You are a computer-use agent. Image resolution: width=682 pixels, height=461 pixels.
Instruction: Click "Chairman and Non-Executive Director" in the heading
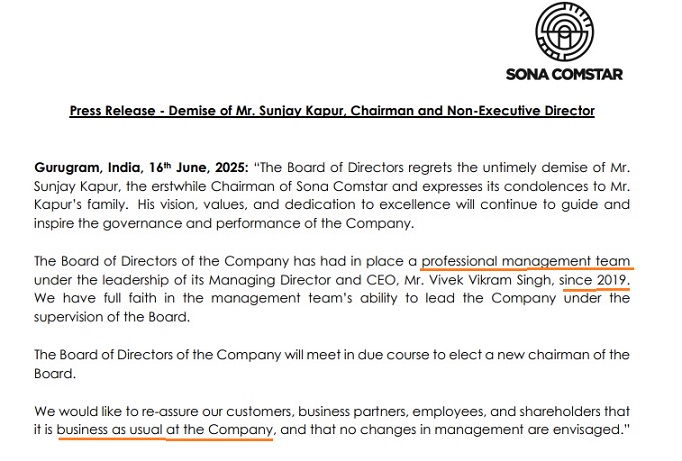472,110
